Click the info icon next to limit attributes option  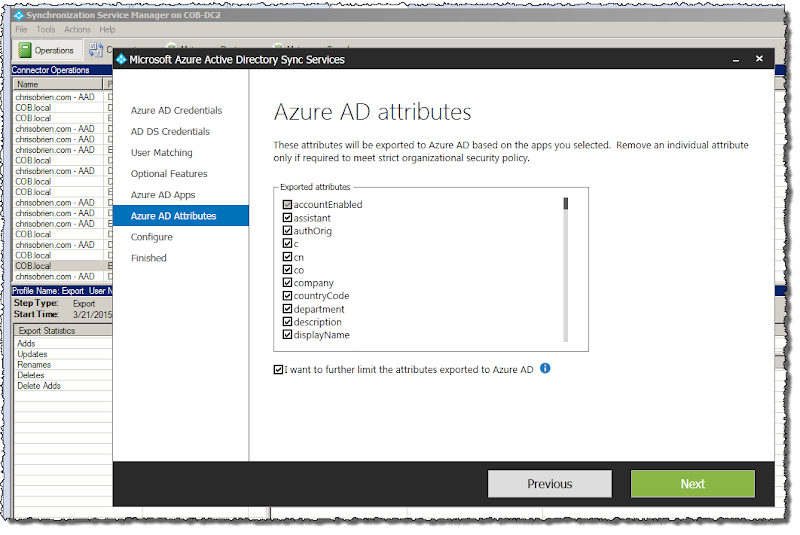pyautogui.click(x=545, y=368)
